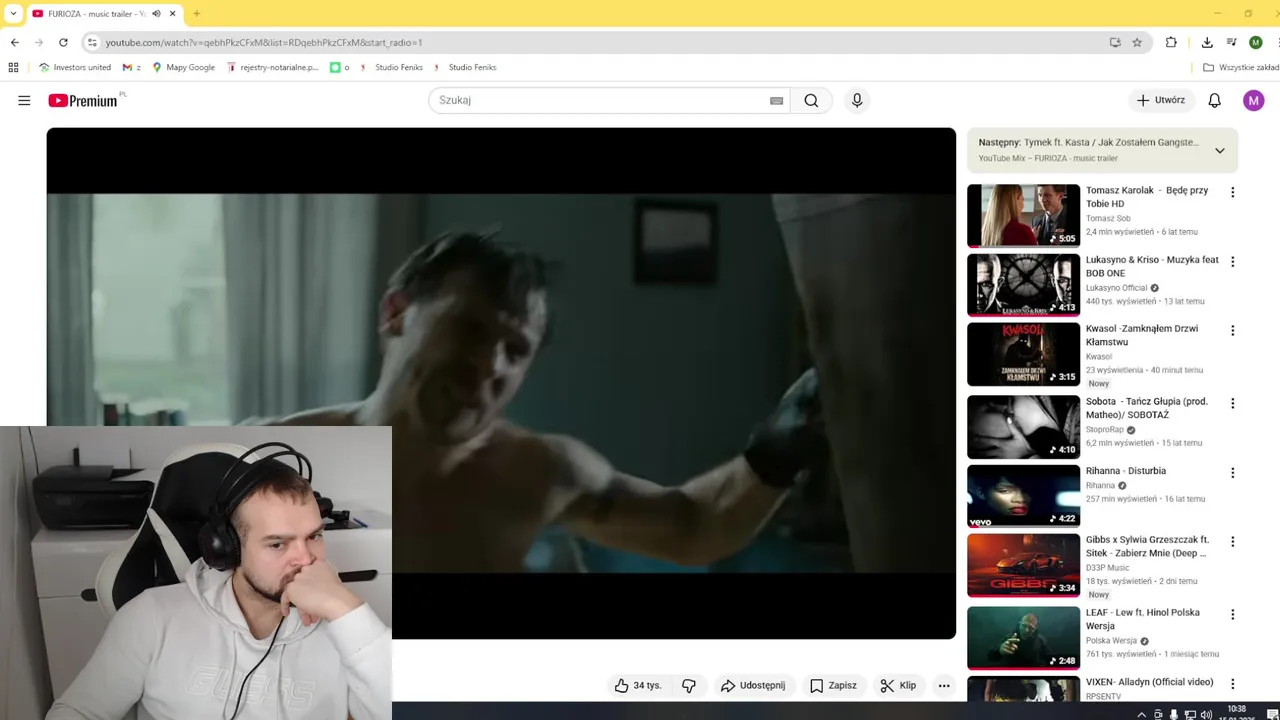Open the YouTube hamburger guide menu
This screenshot has height=720, width=1280.
(24, 100)
